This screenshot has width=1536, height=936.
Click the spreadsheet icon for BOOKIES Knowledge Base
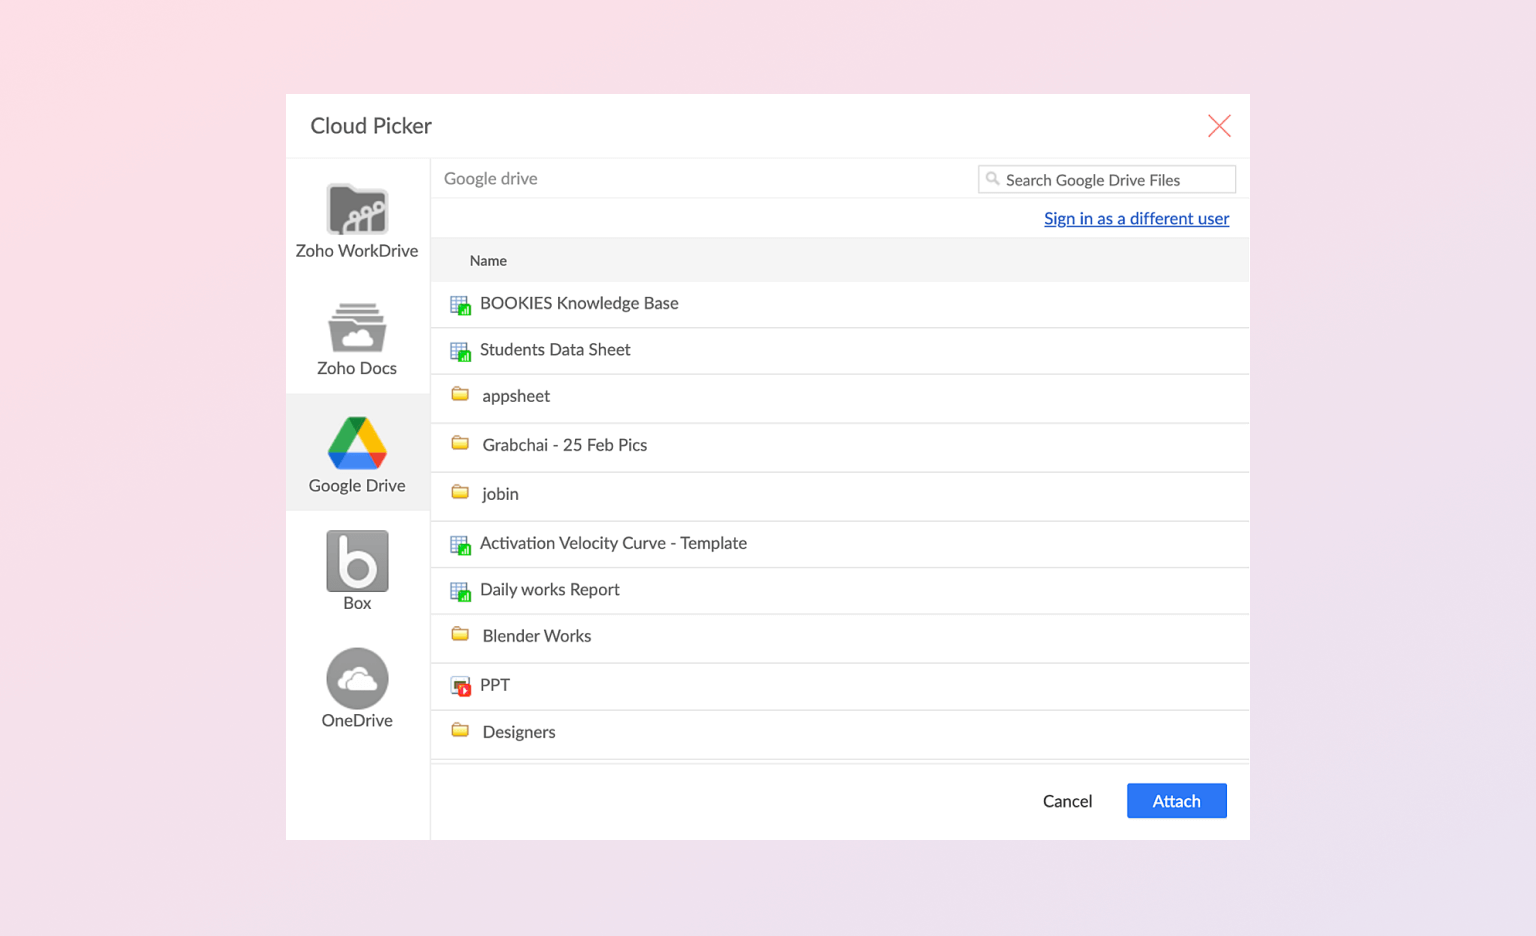460,305
